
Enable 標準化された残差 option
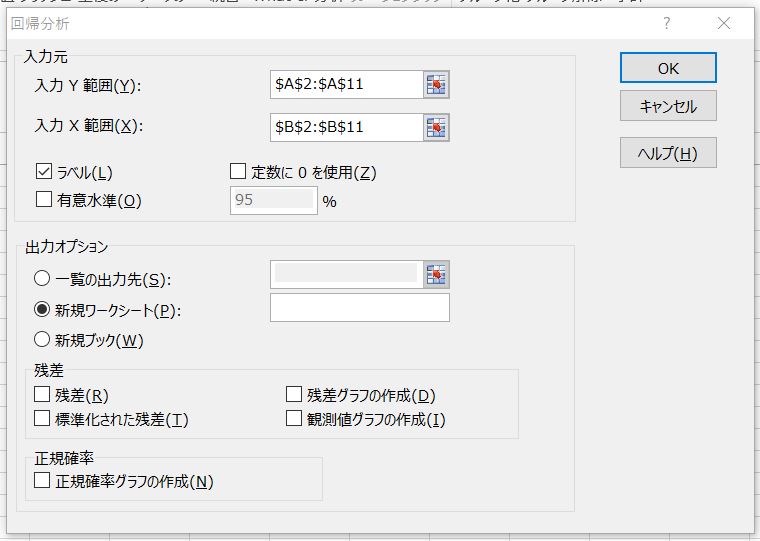click(42, 418)
